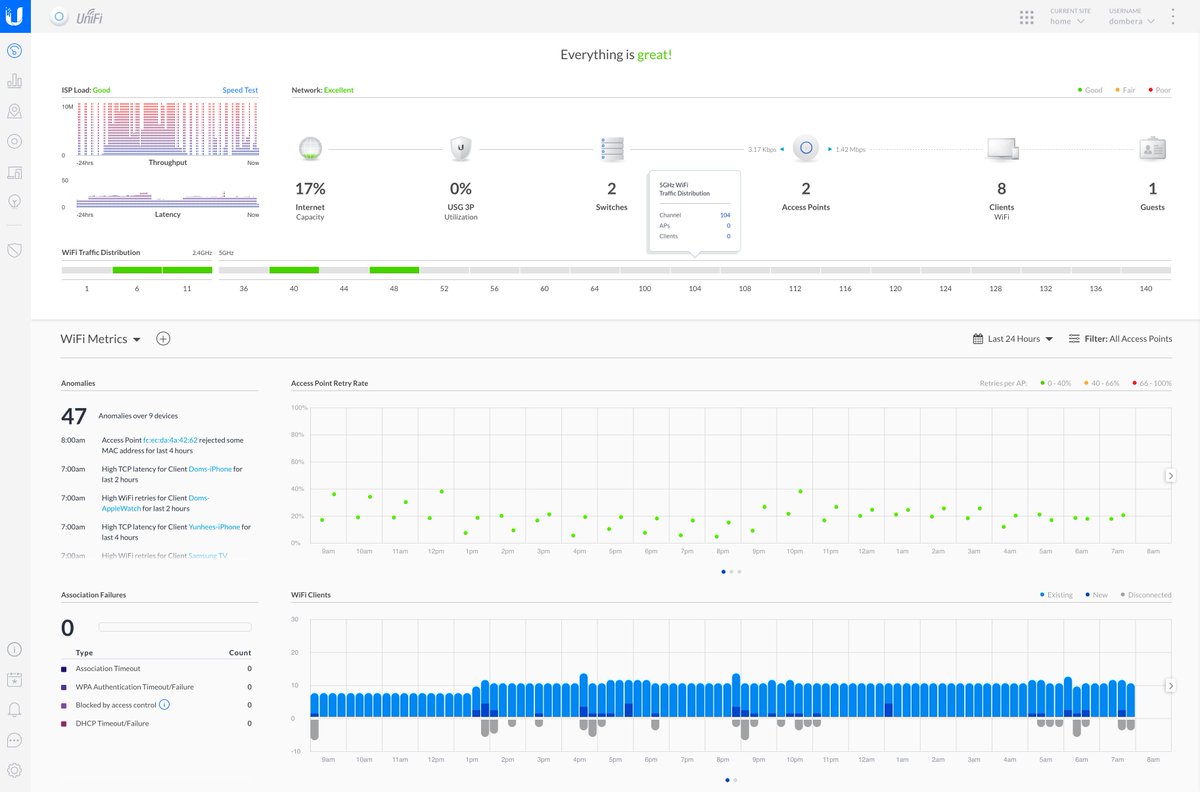Open the live chat bubble icon
This screenshot has height=792, width=1200.
[x=14, y=740]
